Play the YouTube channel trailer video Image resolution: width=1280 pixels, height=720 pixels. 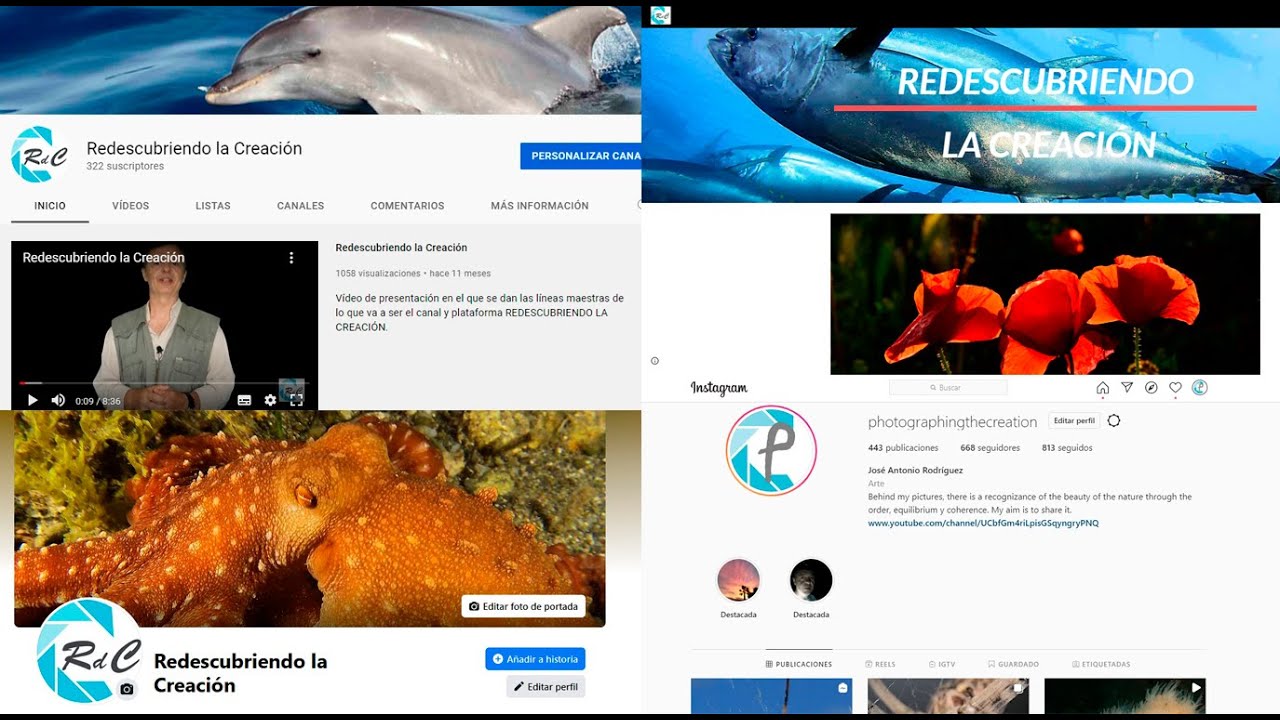pyautogui.click(x=32, y=400)
